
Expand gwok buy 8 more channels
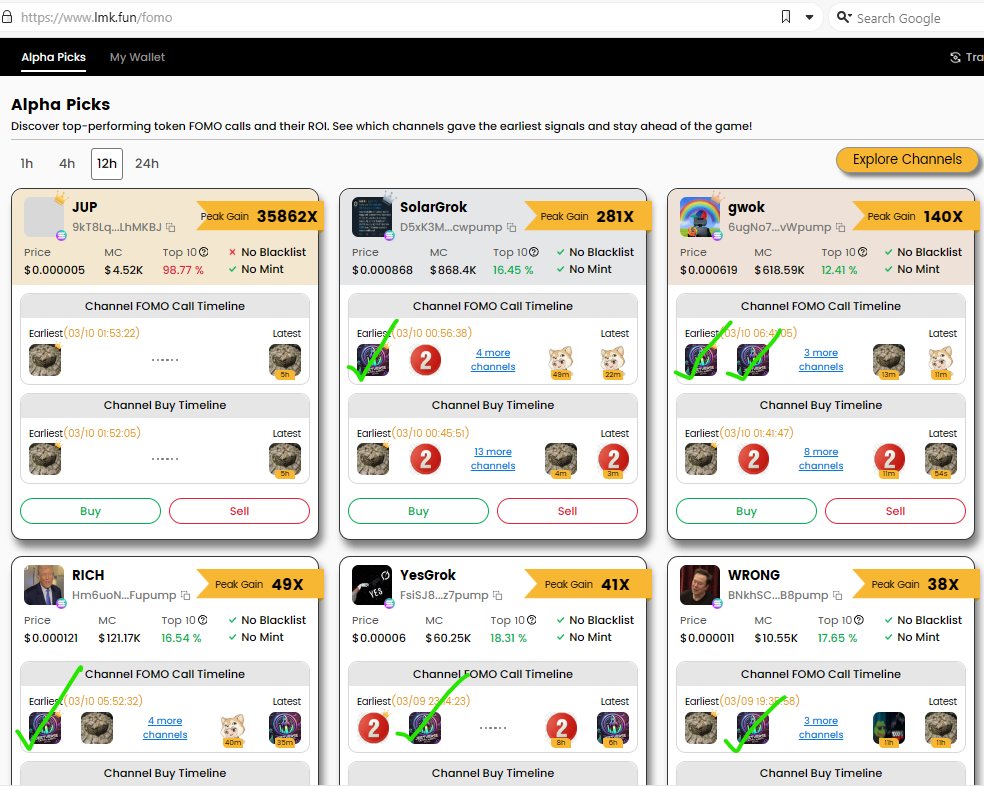pos(821,459)
